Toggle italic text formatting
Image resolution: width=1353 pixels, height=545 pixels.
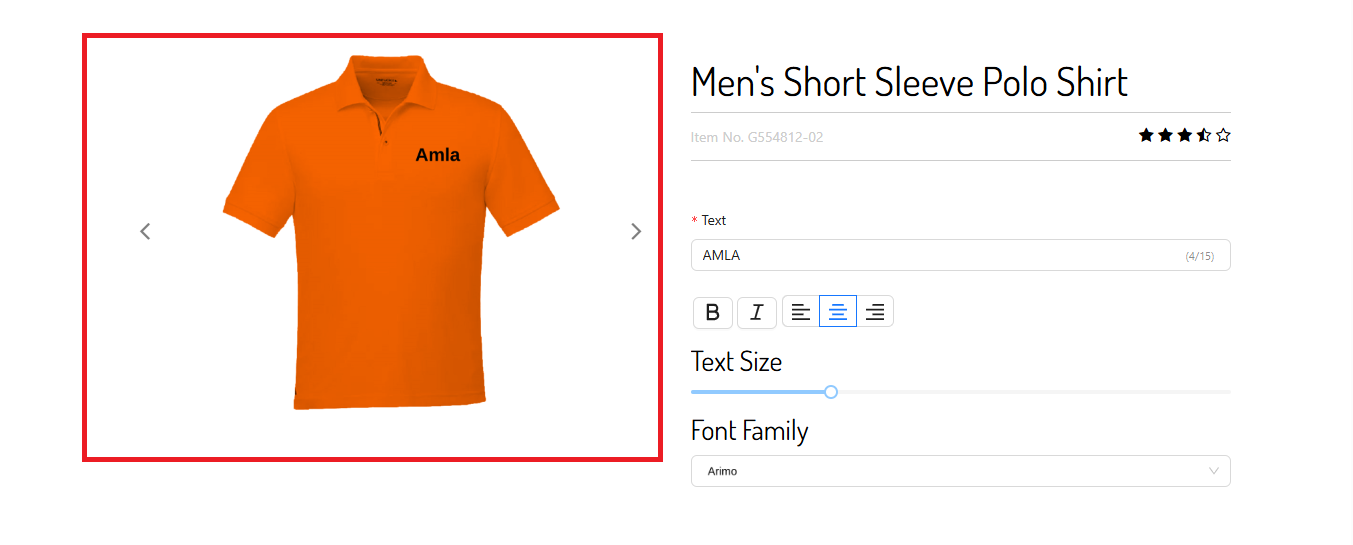(757, 313)
